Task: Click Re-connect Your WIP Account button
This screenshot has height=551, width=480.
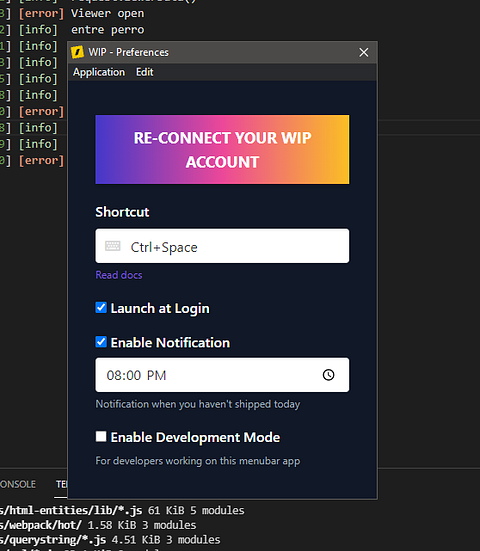Action: 222,149
